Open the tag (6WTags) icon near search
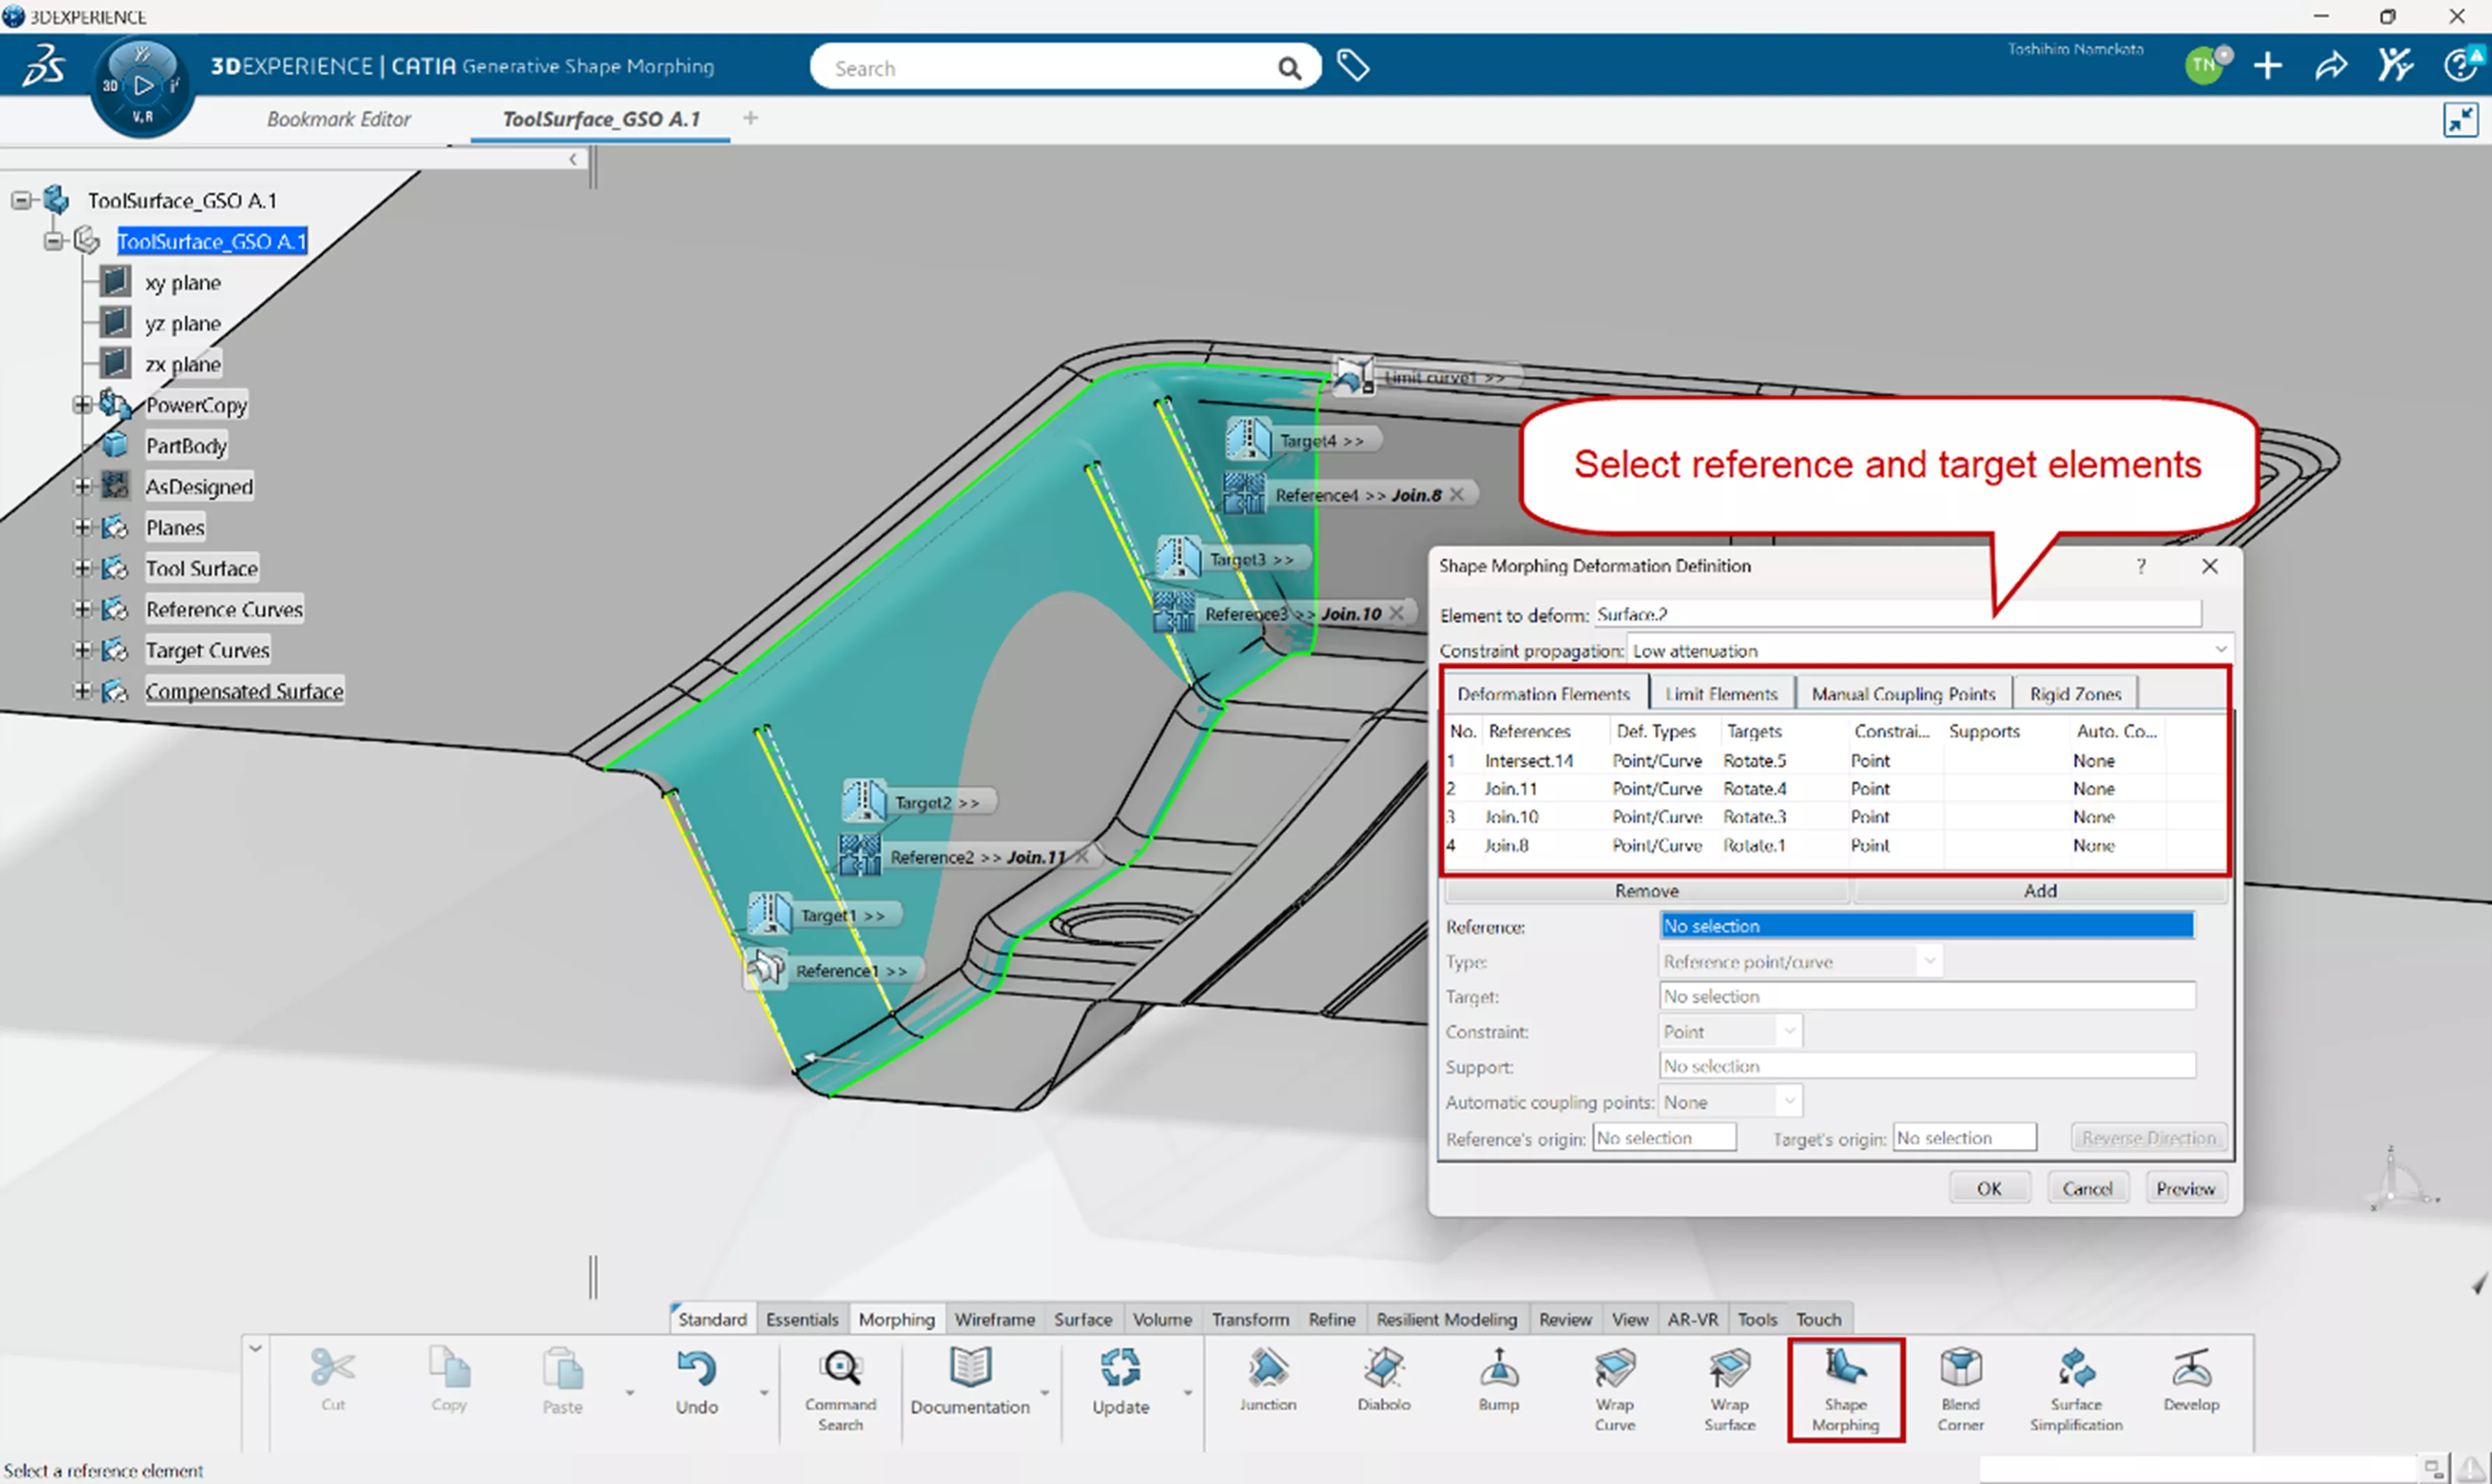The image size is (2492, 1484). point(1352,66)
